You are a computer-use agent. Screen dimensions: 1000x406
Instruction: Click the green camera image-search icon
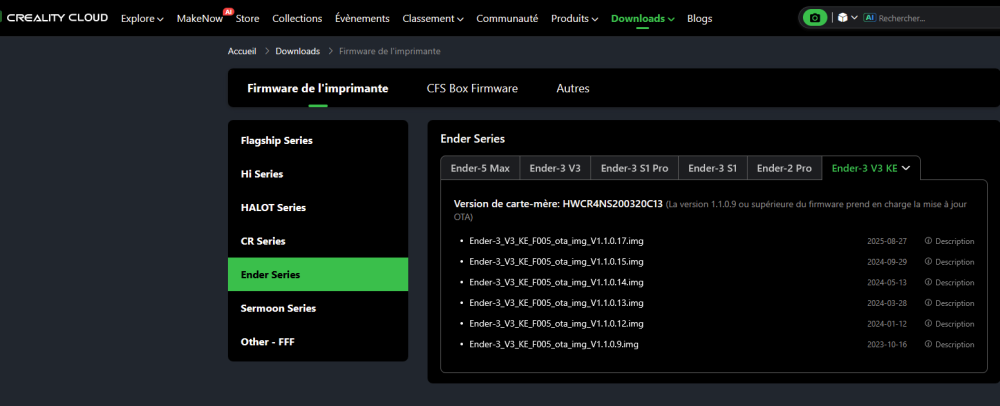click(814, 18)
